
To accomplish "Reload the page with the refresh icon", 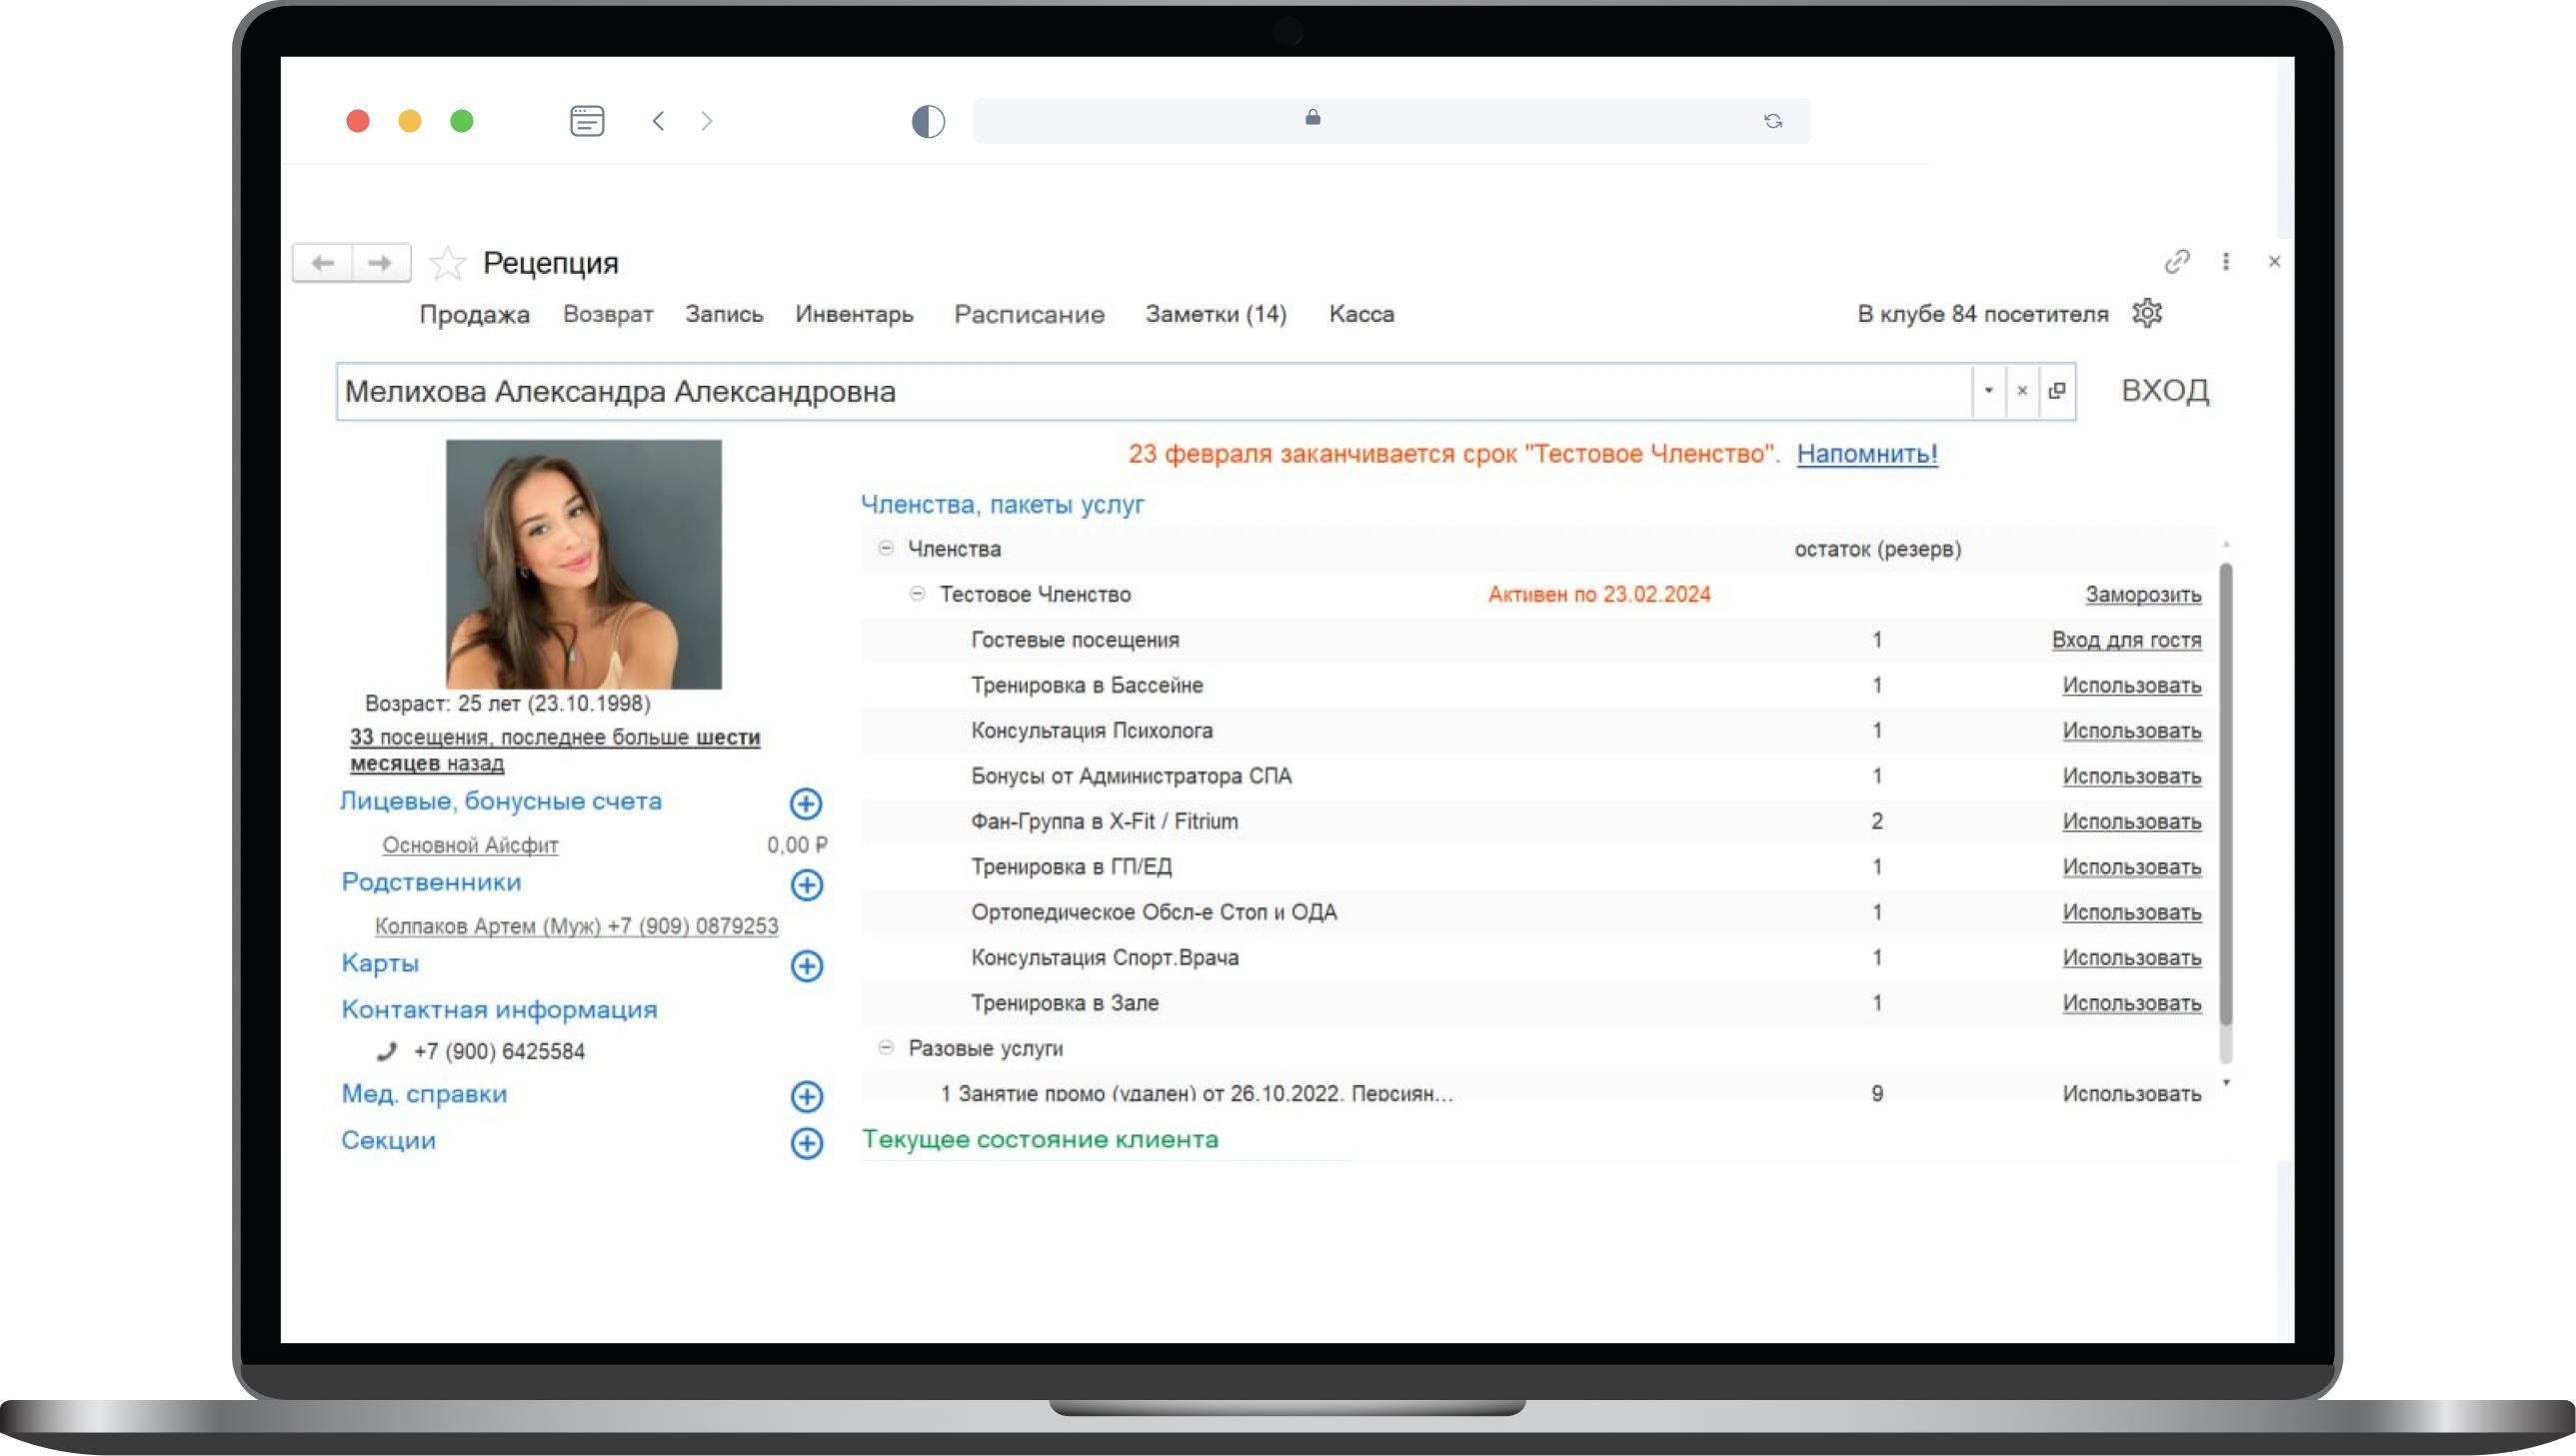I will click(1773, 121).
